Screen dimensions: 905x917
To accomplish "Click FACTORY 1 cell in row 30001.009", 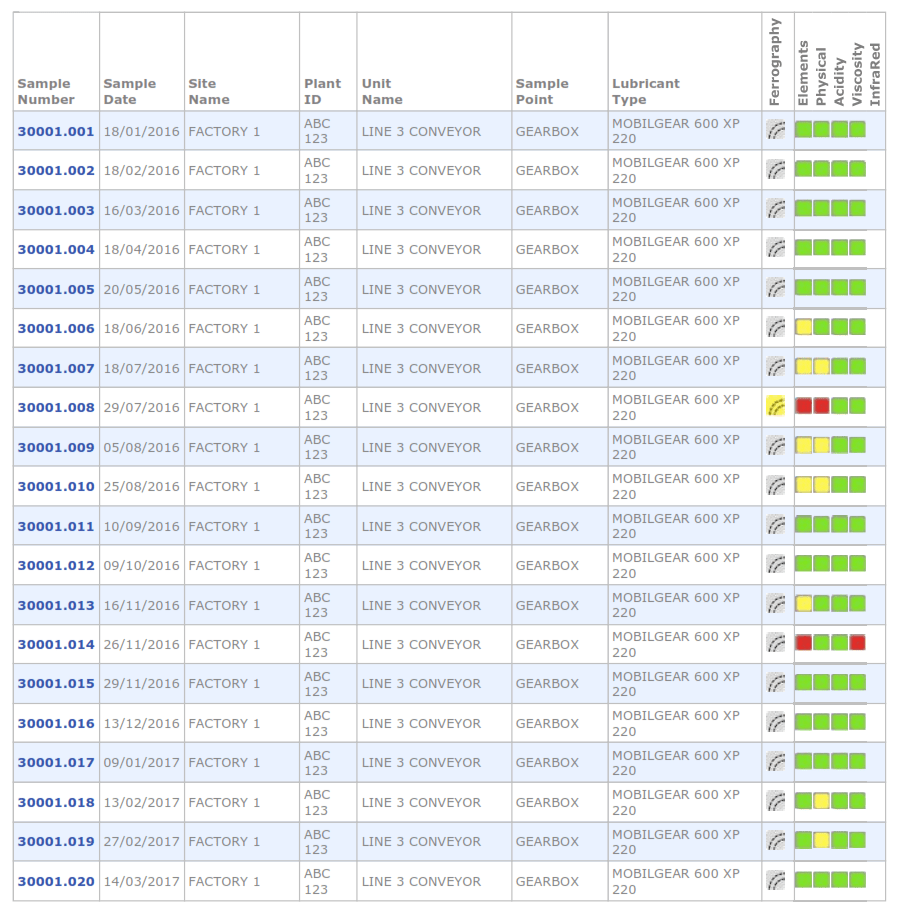I will pos(224,447).
